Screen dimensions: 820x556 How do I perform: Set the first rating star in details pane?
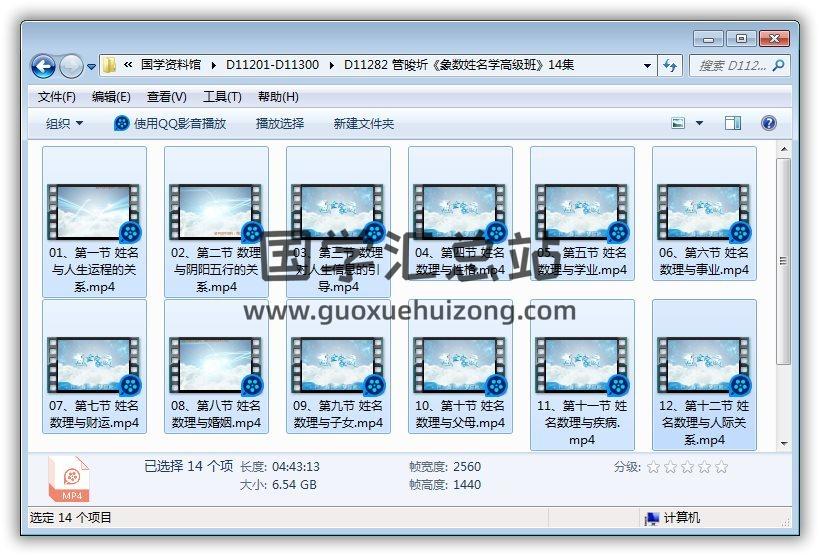point(653,467)
